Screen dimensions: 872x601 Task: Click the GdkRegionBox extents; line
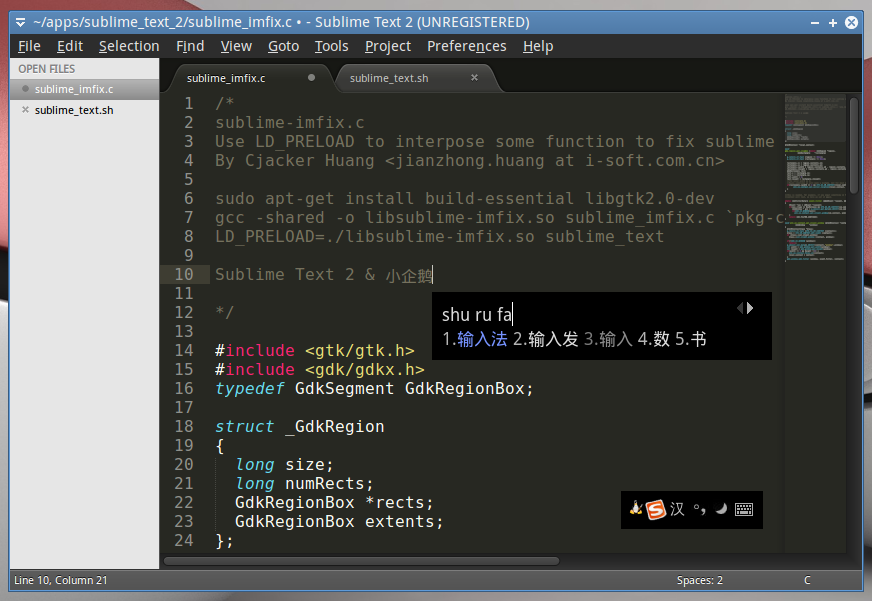[x=339, y=521]
